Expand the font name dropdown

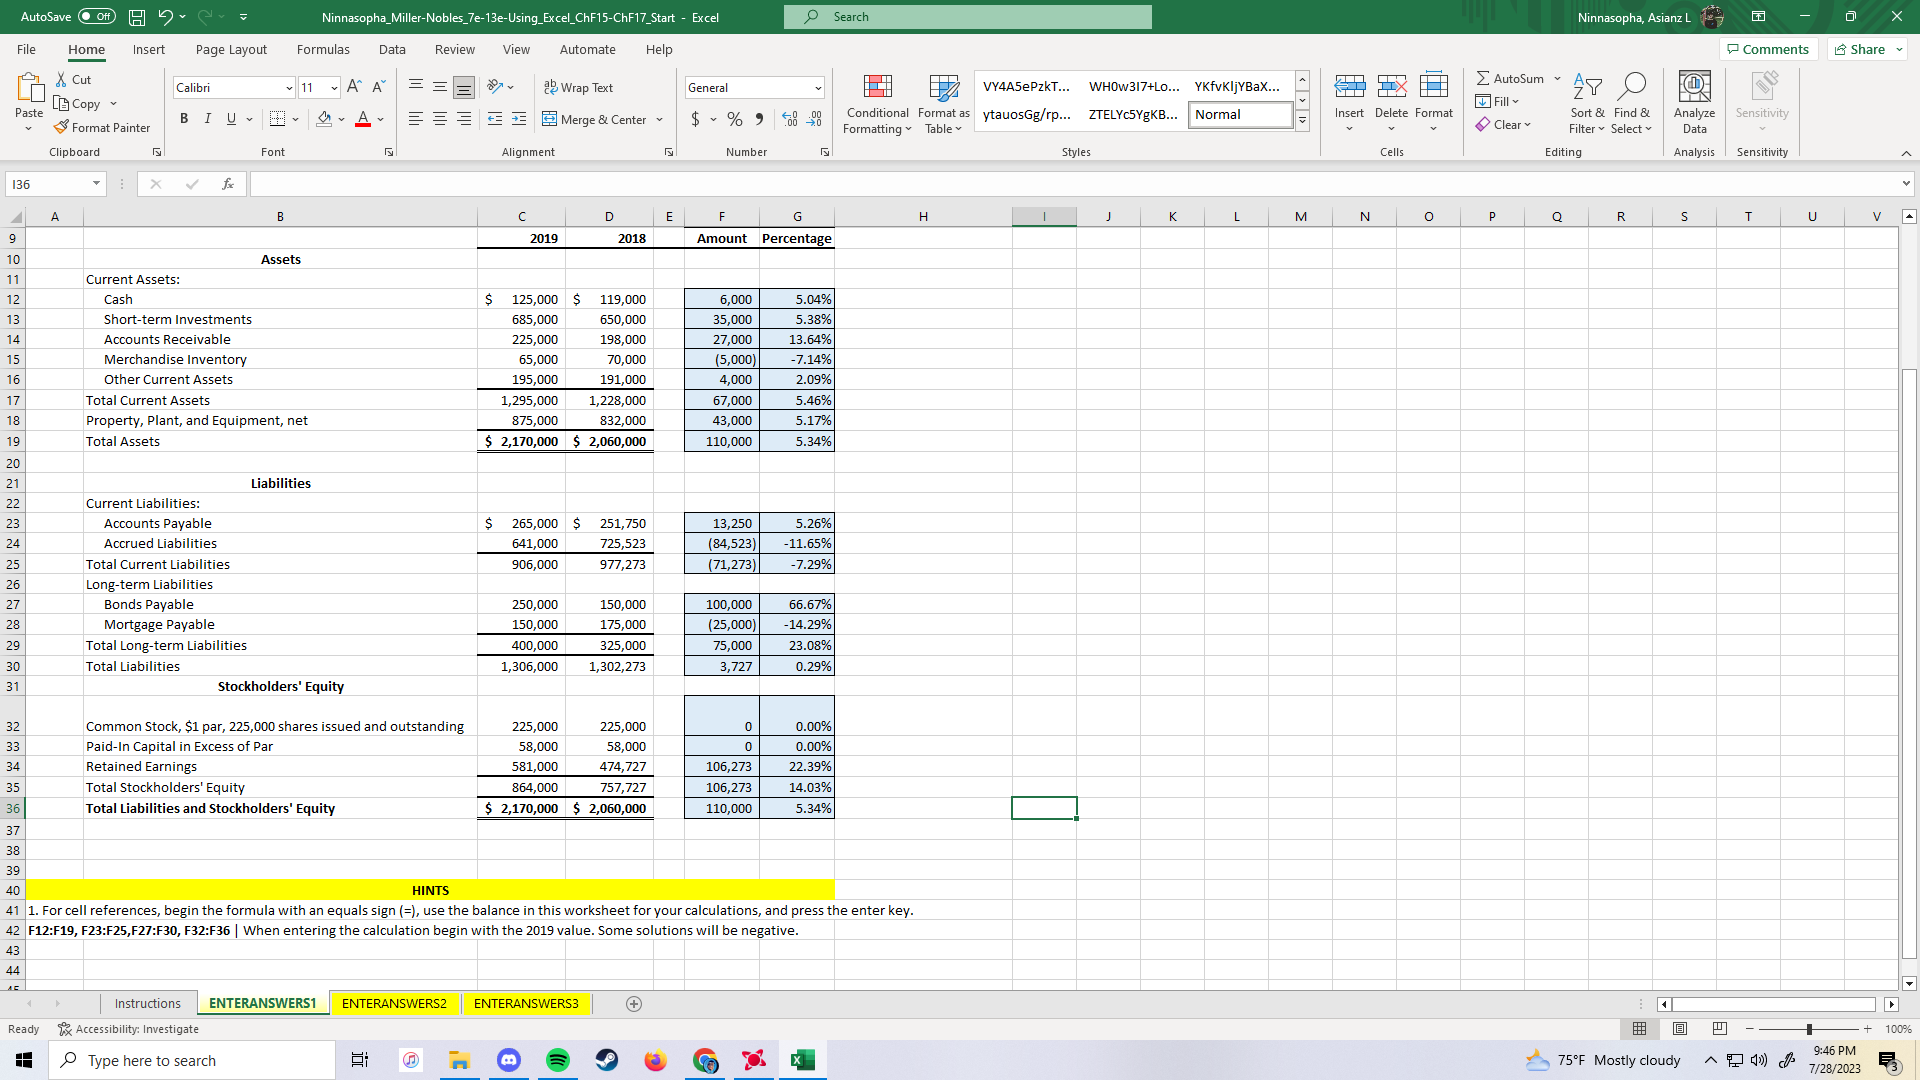click(x=289, y=88)
